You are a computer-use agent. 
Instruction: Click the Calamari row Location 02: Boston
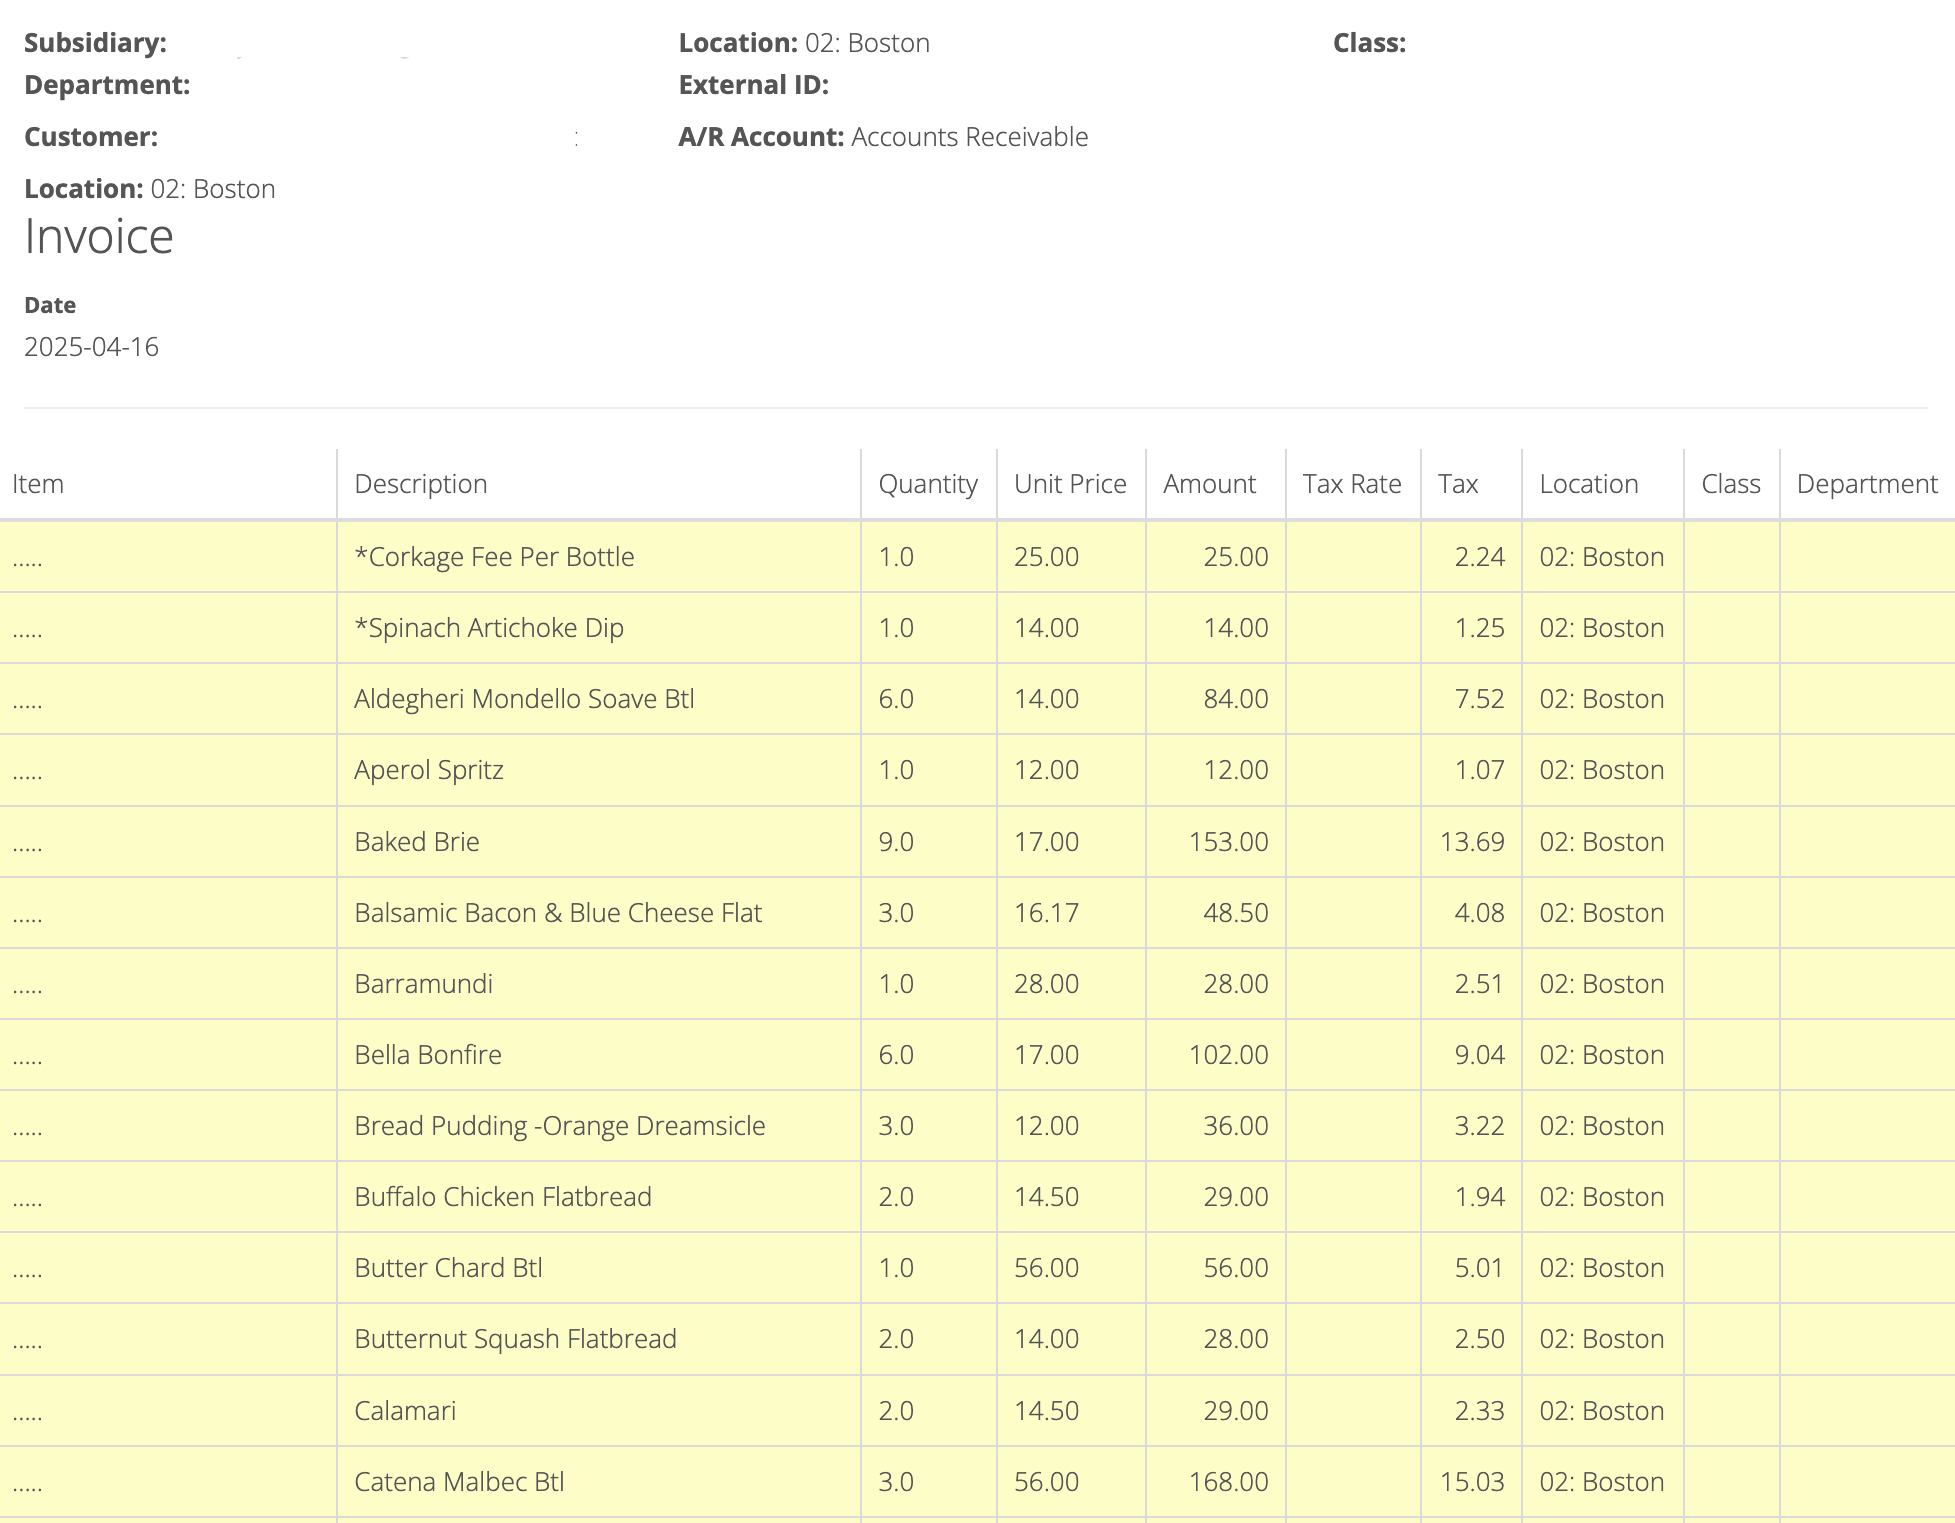[x=1601, y=1411]
